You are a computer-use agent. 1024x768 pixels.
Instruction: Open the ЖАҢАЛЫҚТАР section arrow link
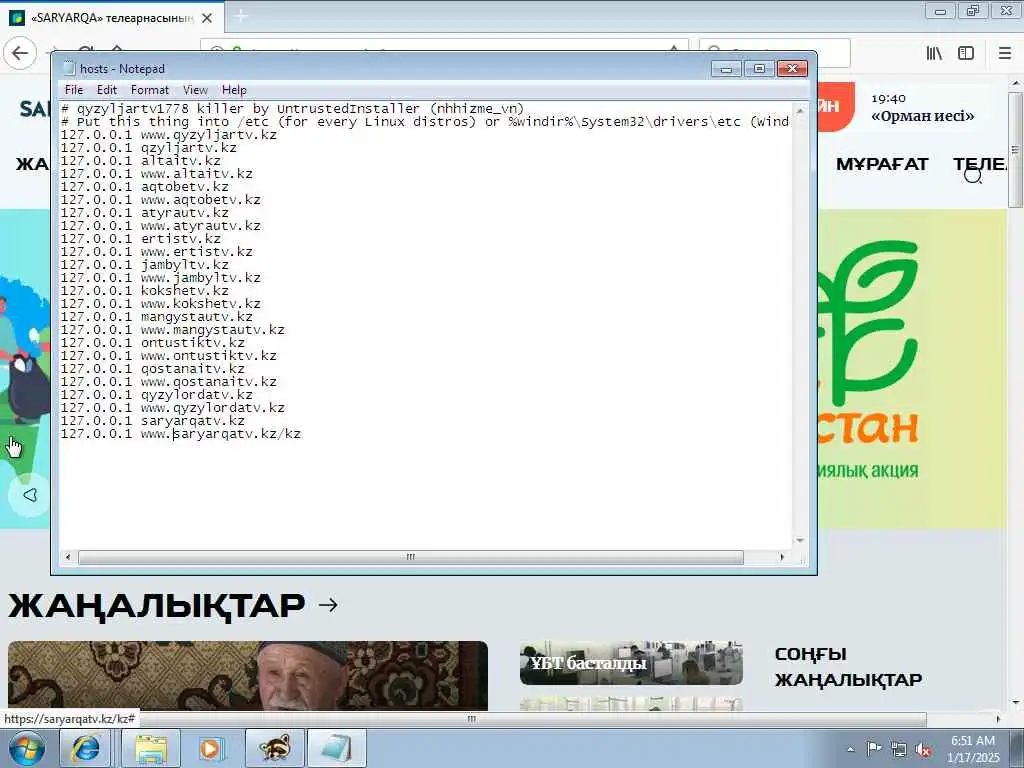(328, 605)
